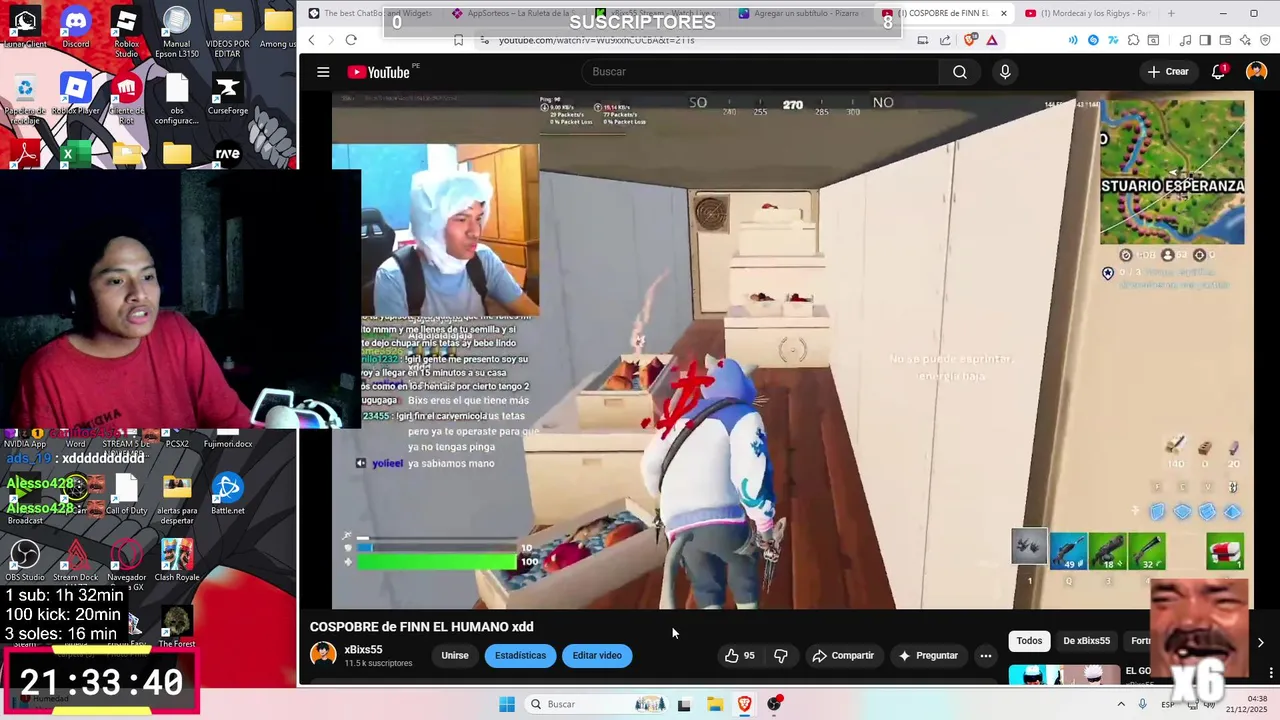
Task: Open Stream Dock desktop shortcut
Action: [x=76, y=561]
